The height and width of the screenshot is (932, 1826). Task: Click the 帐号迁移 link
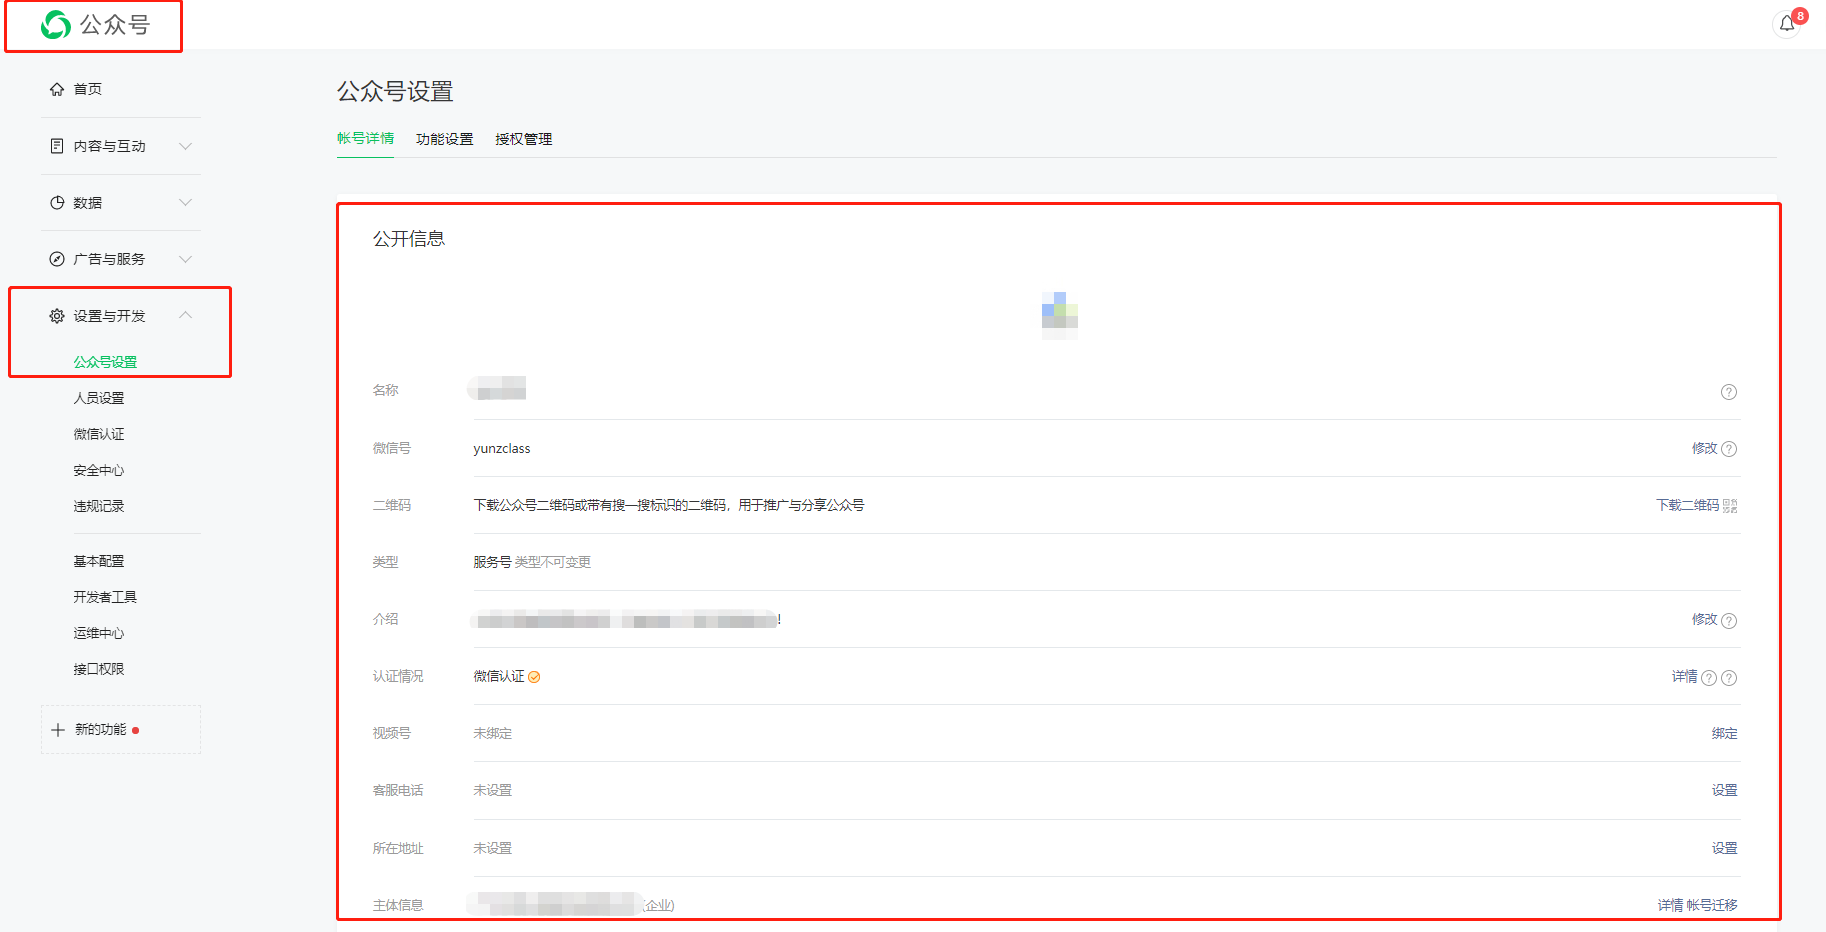[x=1712, y=905]
